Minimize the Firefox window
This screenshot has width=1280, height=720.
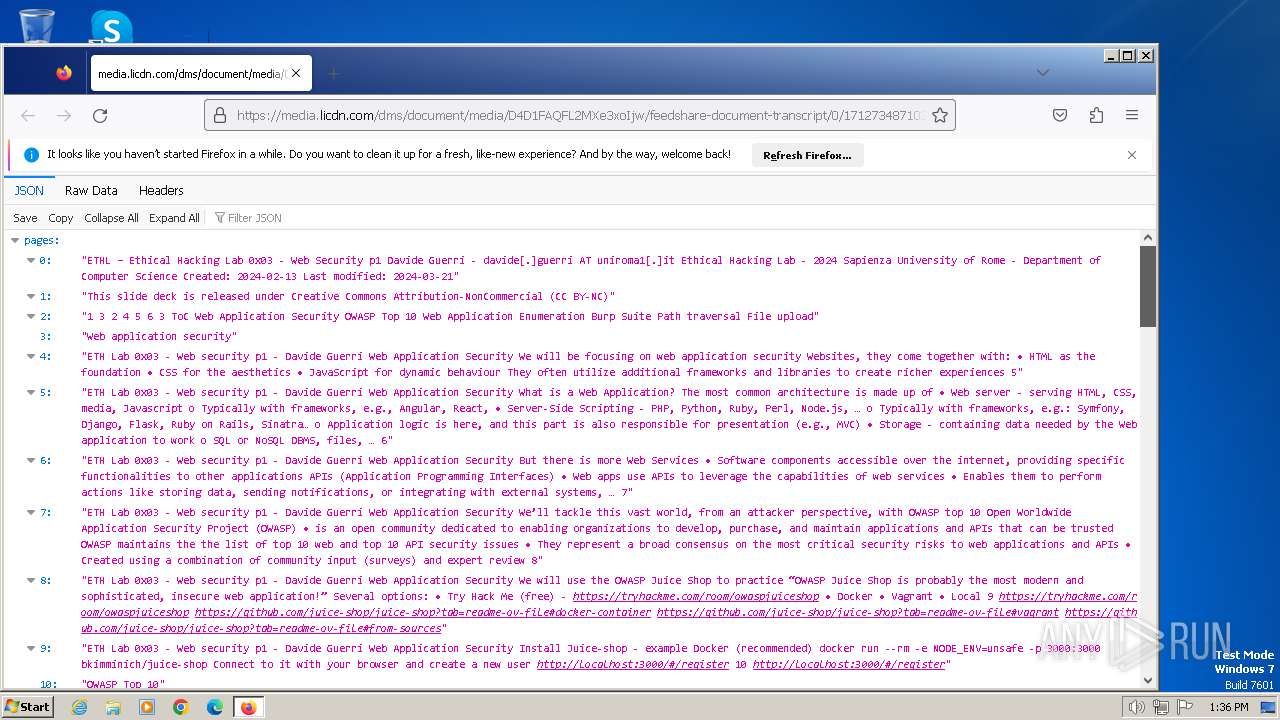tap(1111, 56)
